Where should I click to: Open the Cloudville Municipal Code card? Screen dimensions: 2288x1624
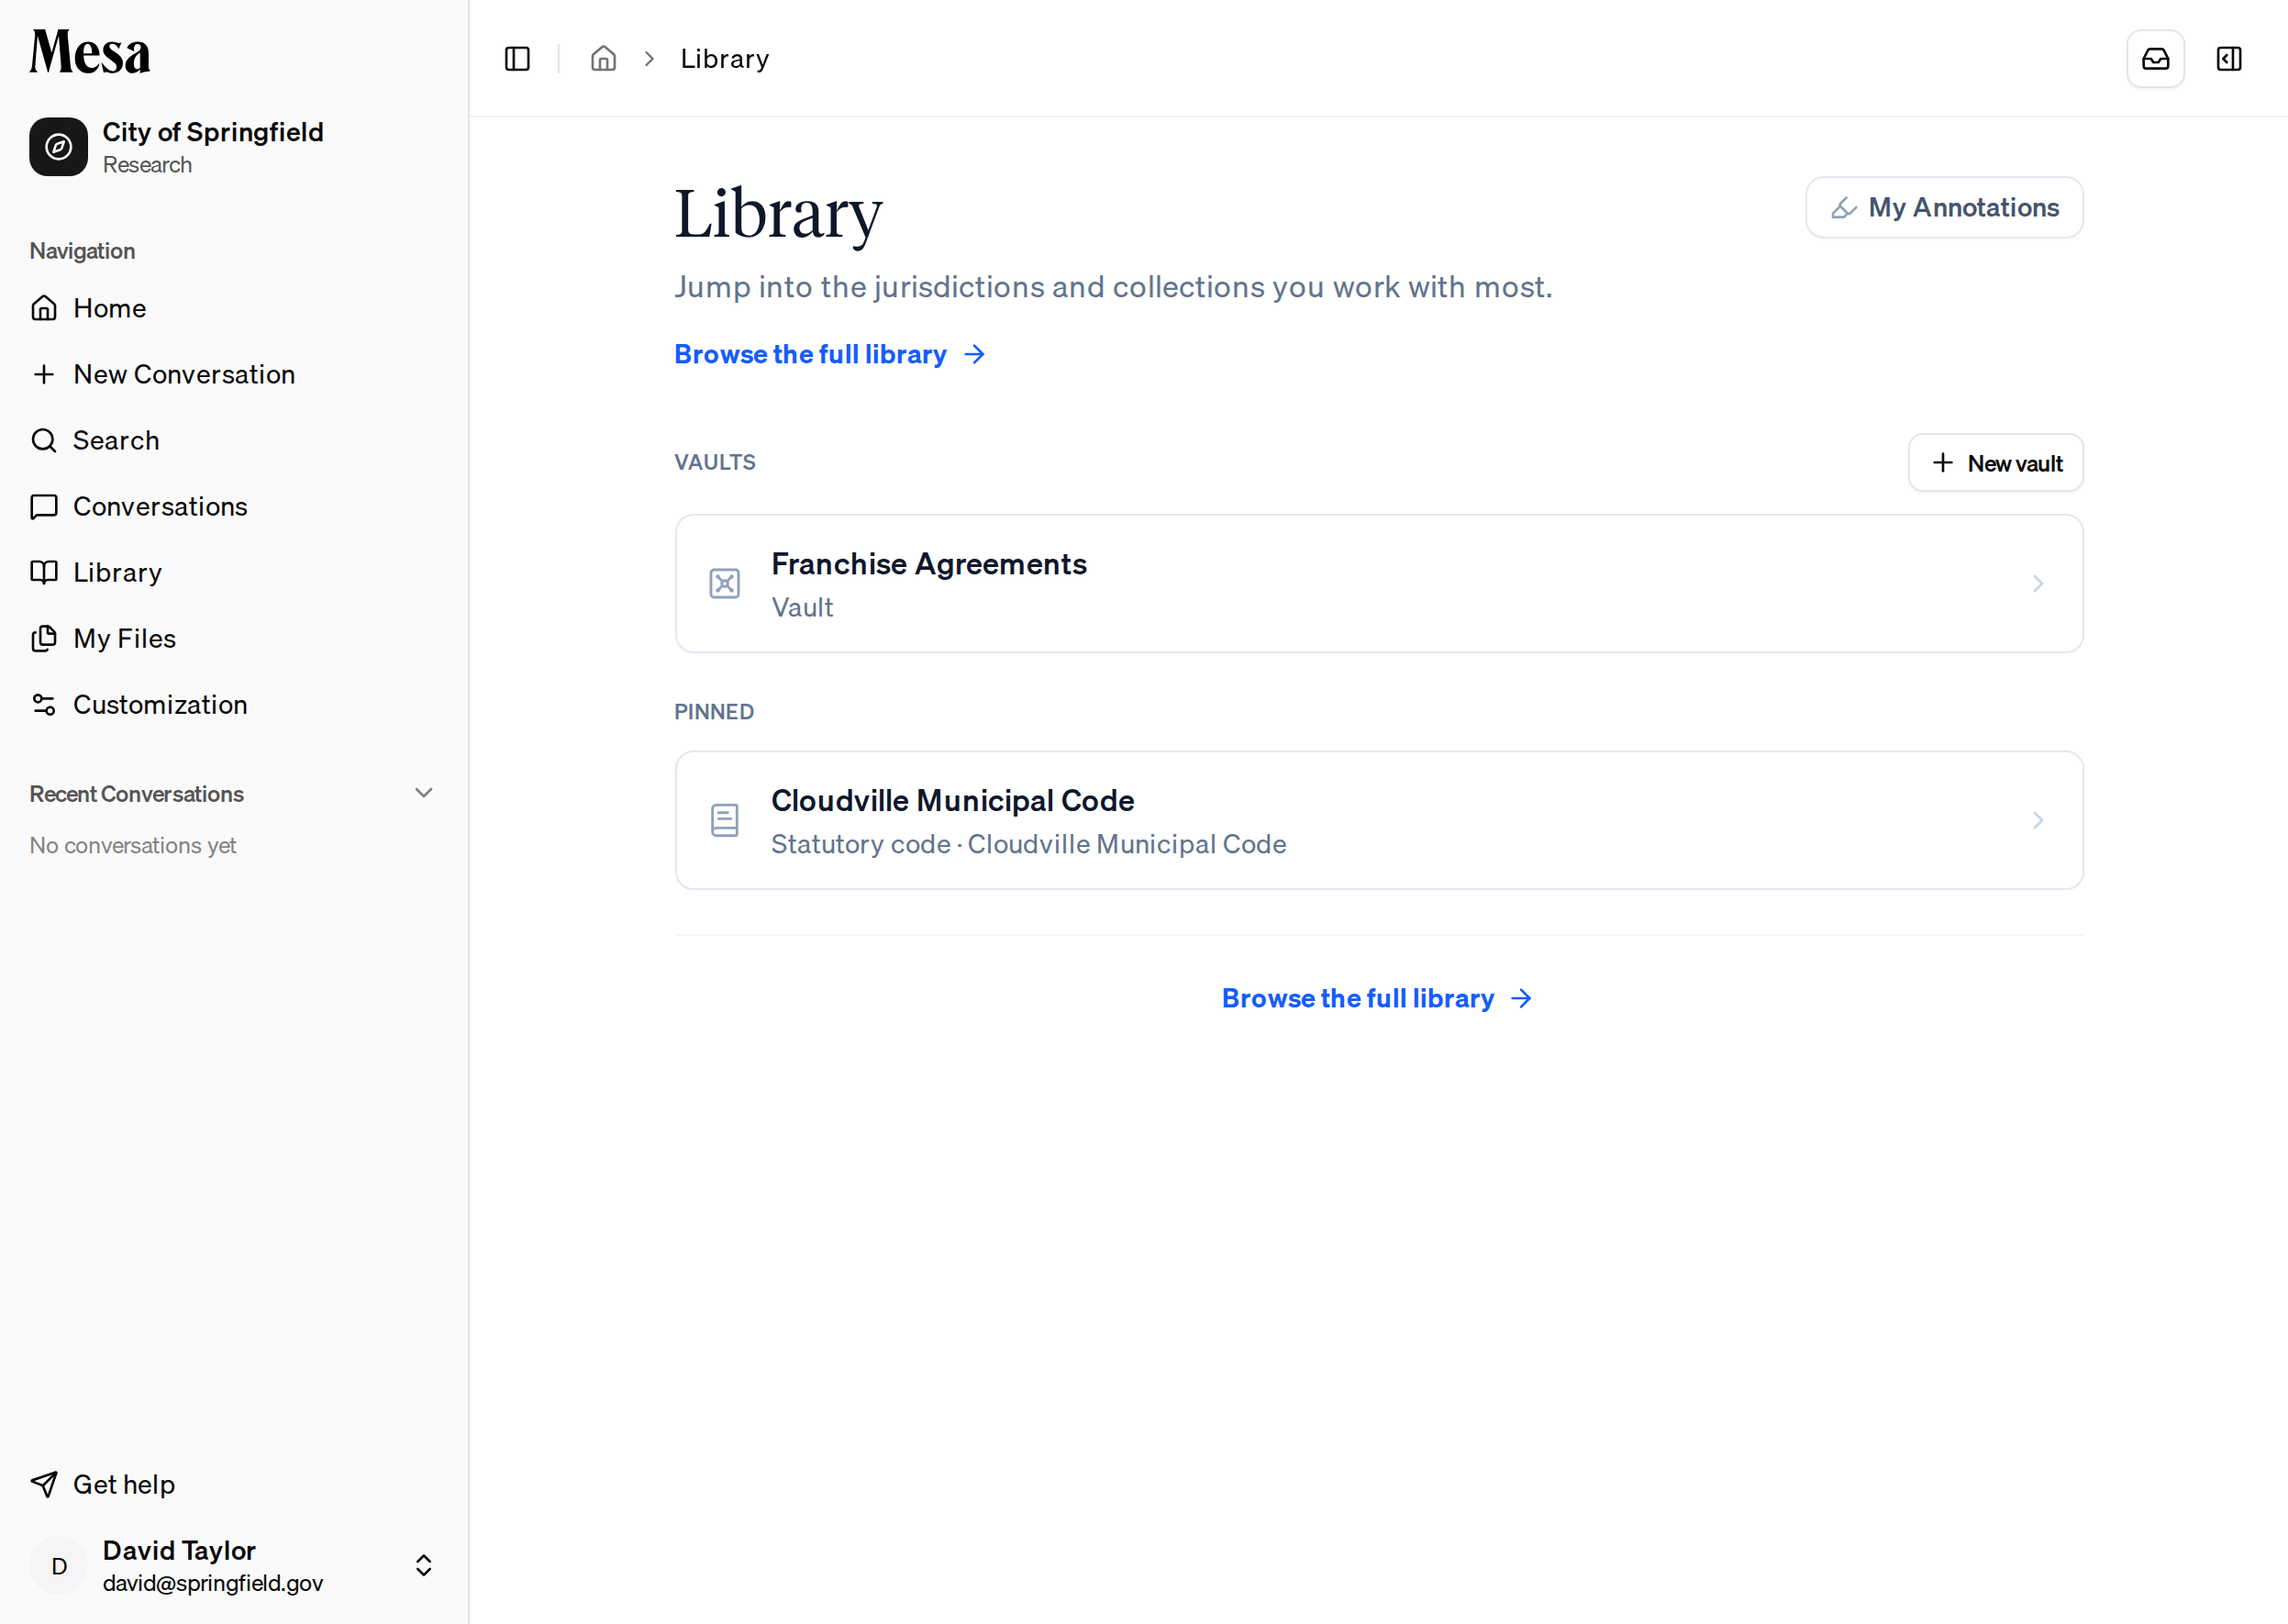(x=1379, y=820)
